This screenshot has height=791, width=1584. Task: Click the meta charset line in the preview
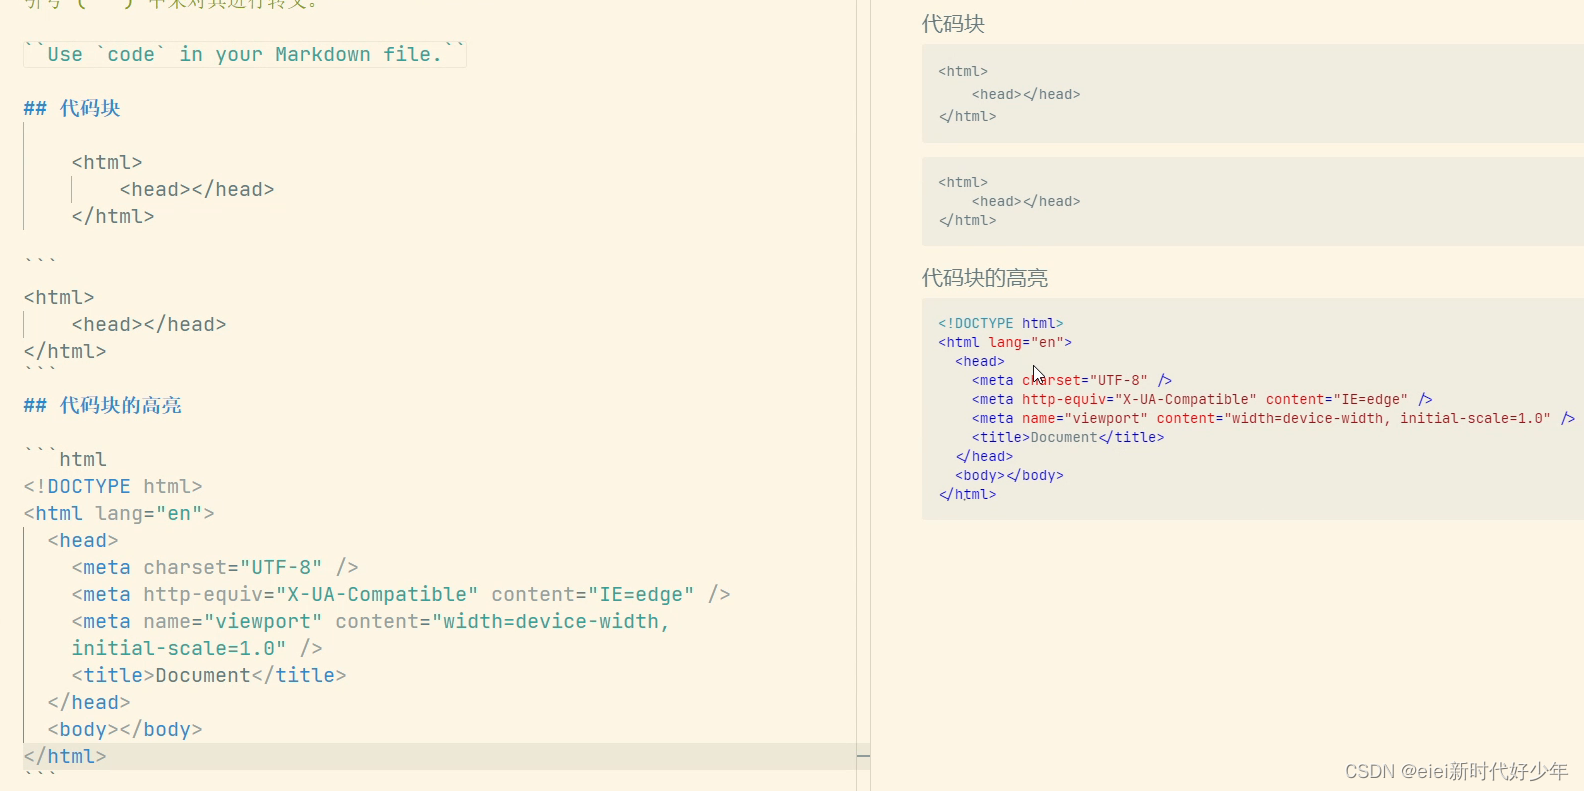click(1072, 380)
